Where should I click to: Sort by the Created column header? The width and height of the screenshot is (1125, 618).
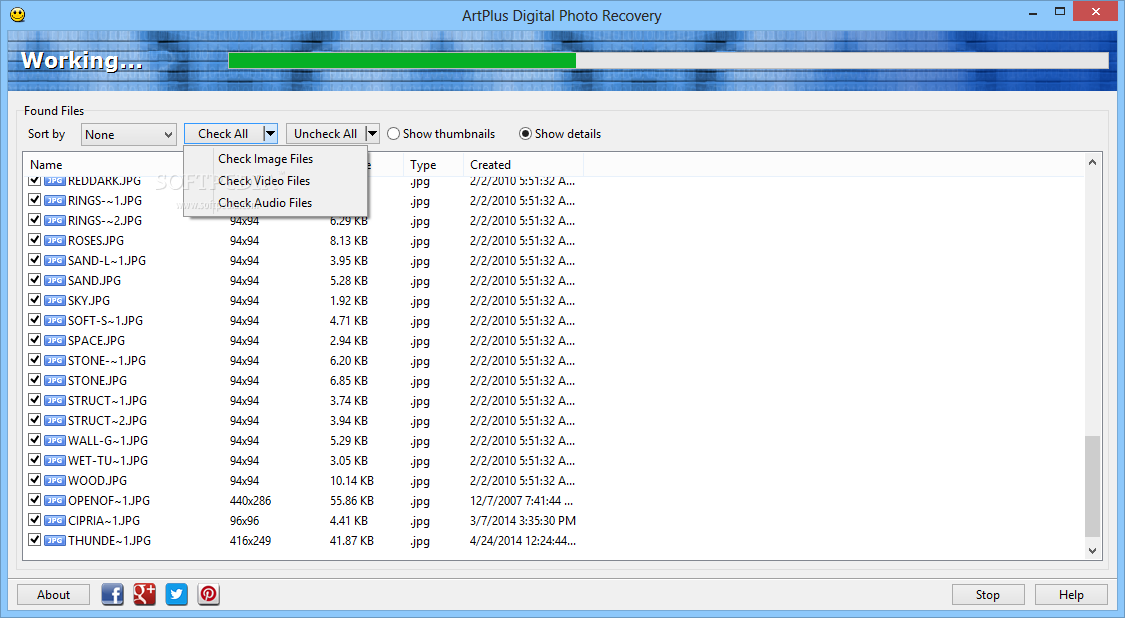point(490,164)
